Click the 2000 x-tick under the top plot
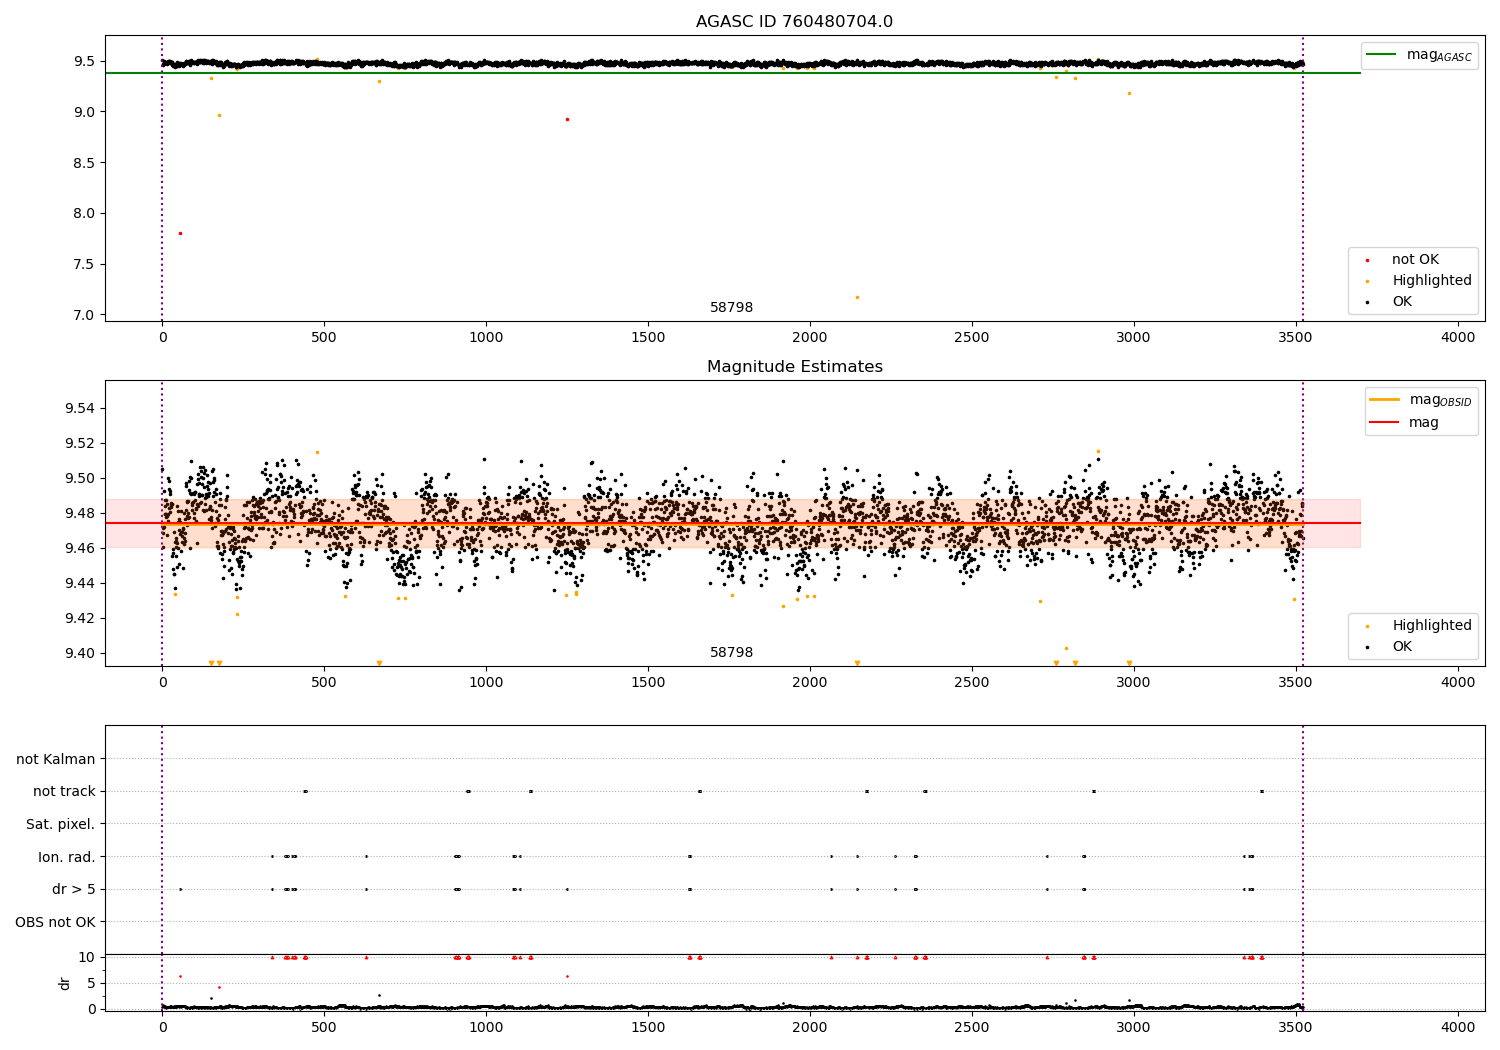Viewport: 1500px width, 1050px height. point(810,338)
